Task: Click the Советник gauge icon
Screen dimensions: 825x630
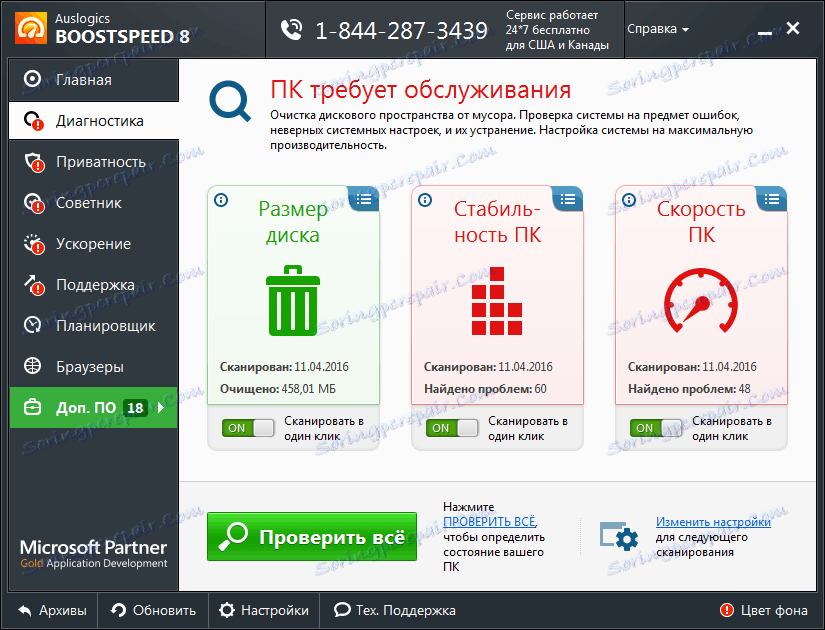Action: pyautogui.click(x=34, y=203)
